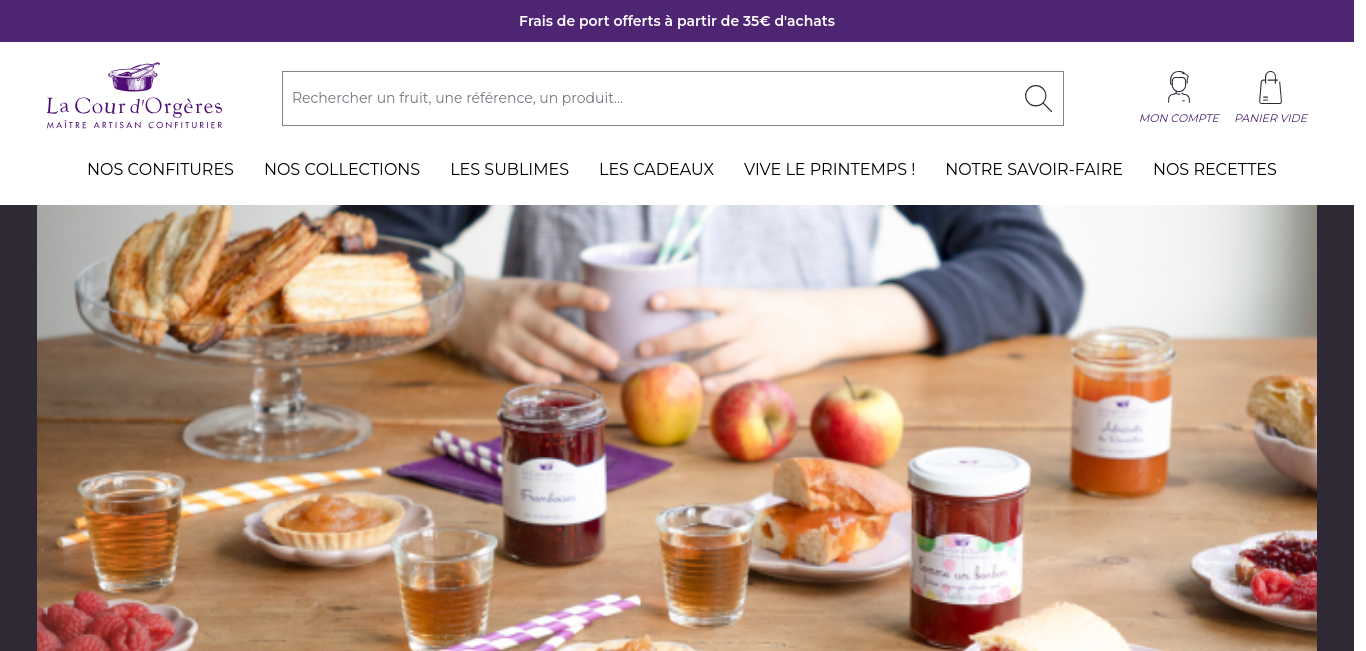Open Mon Compte user icon
This screenshot has width=1366, height=651.
[1179, 87]
